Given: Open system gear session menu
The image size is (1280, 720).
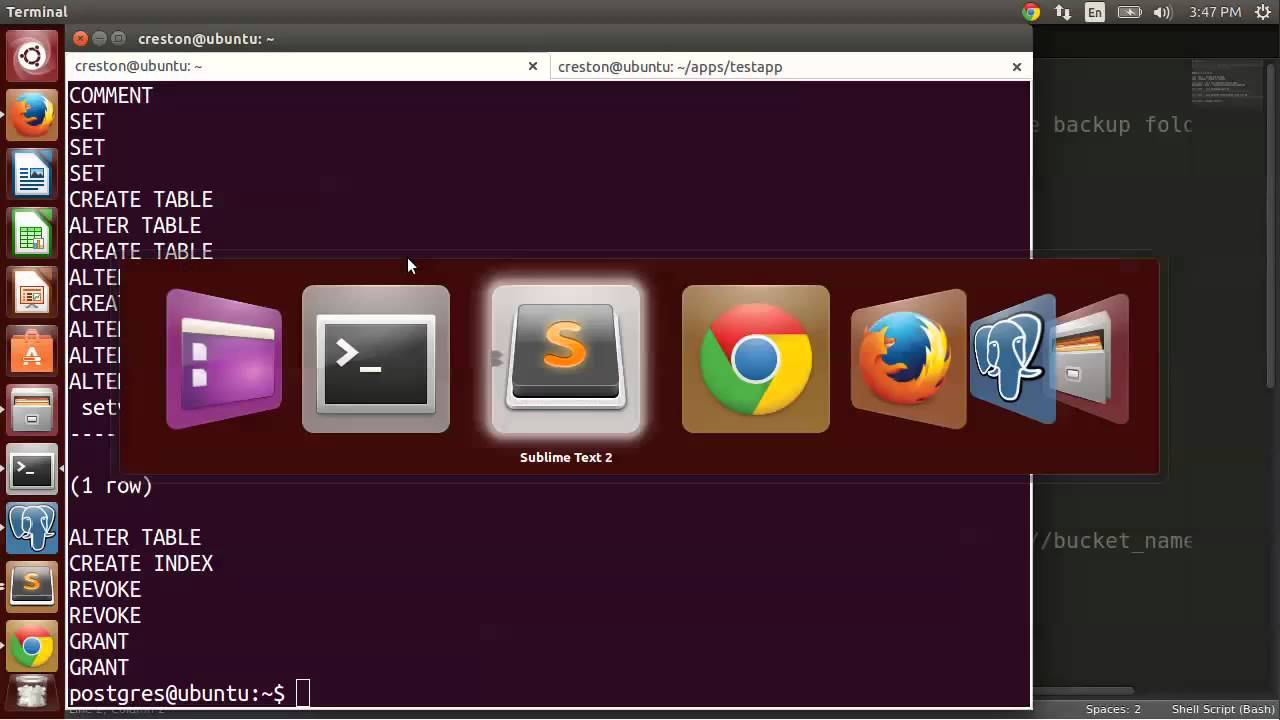Looking at the screenshot, I should (1262, 12).
